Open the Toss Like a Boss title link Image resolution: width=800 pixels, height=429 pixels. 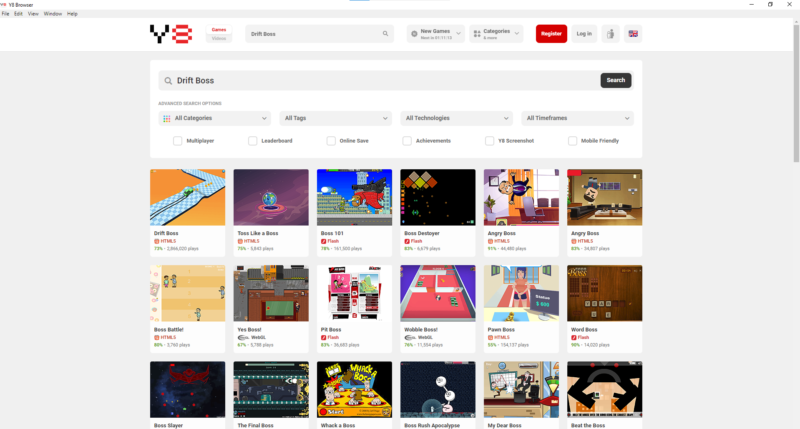click(x=258, y=233)
